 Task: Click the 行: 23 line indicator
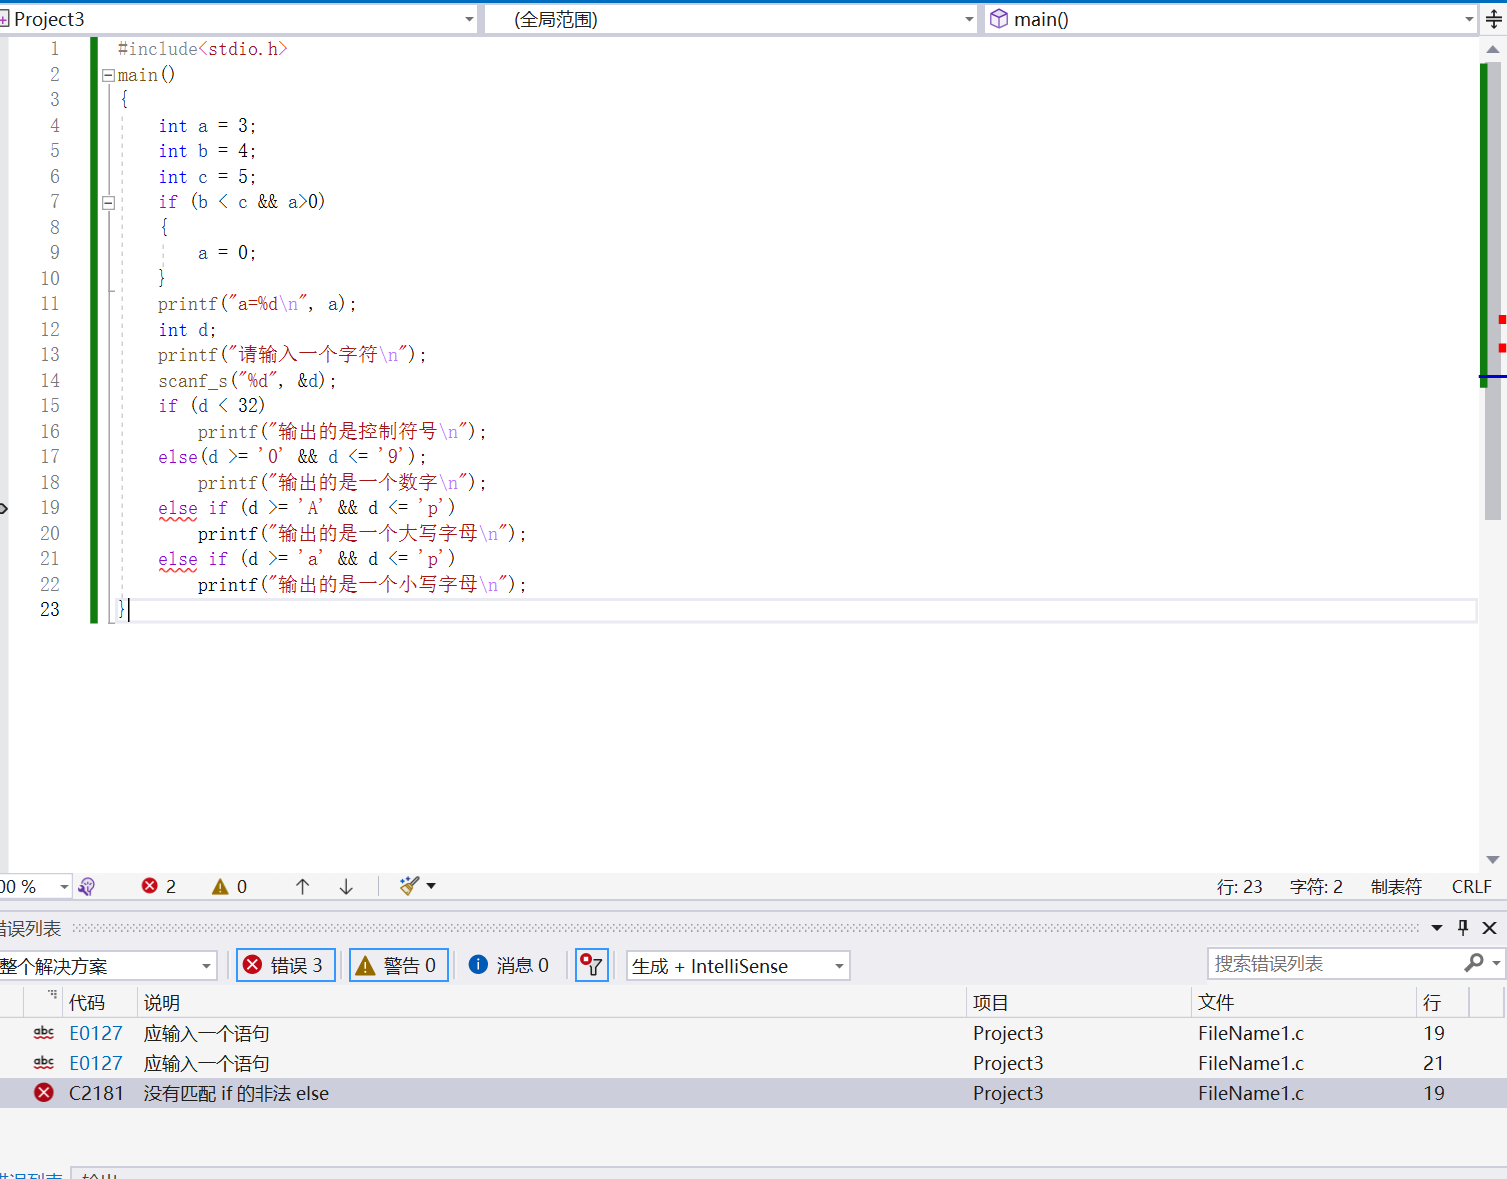1239,887
